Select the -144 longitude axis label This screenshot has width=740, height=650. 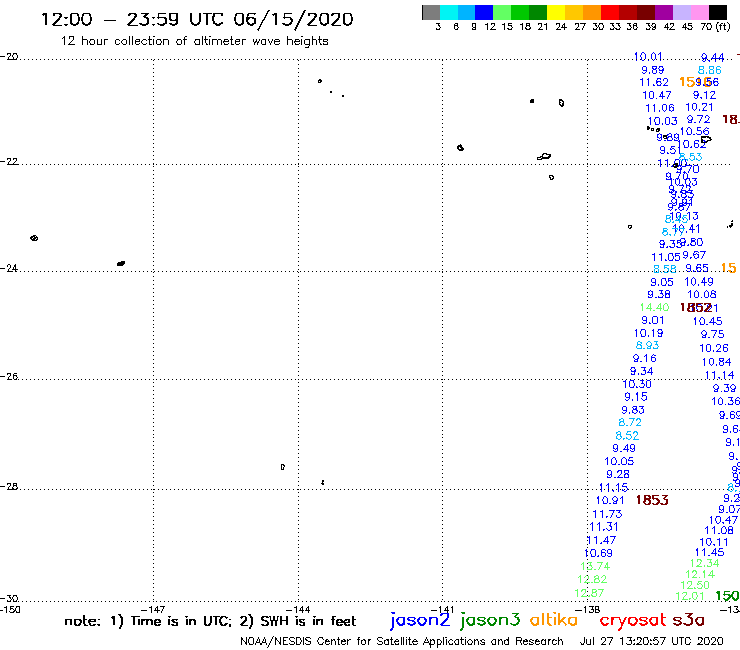pos(298,610)
